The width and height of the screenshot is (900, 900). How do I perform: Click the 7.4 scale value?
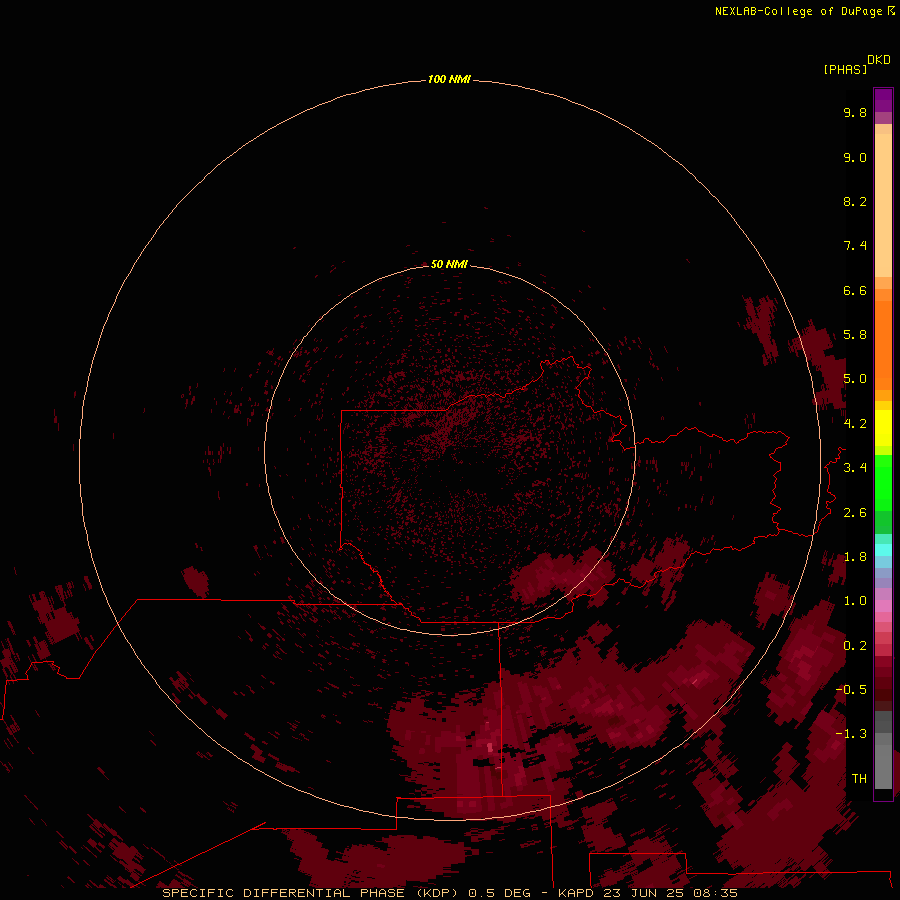tap(855, 246)
